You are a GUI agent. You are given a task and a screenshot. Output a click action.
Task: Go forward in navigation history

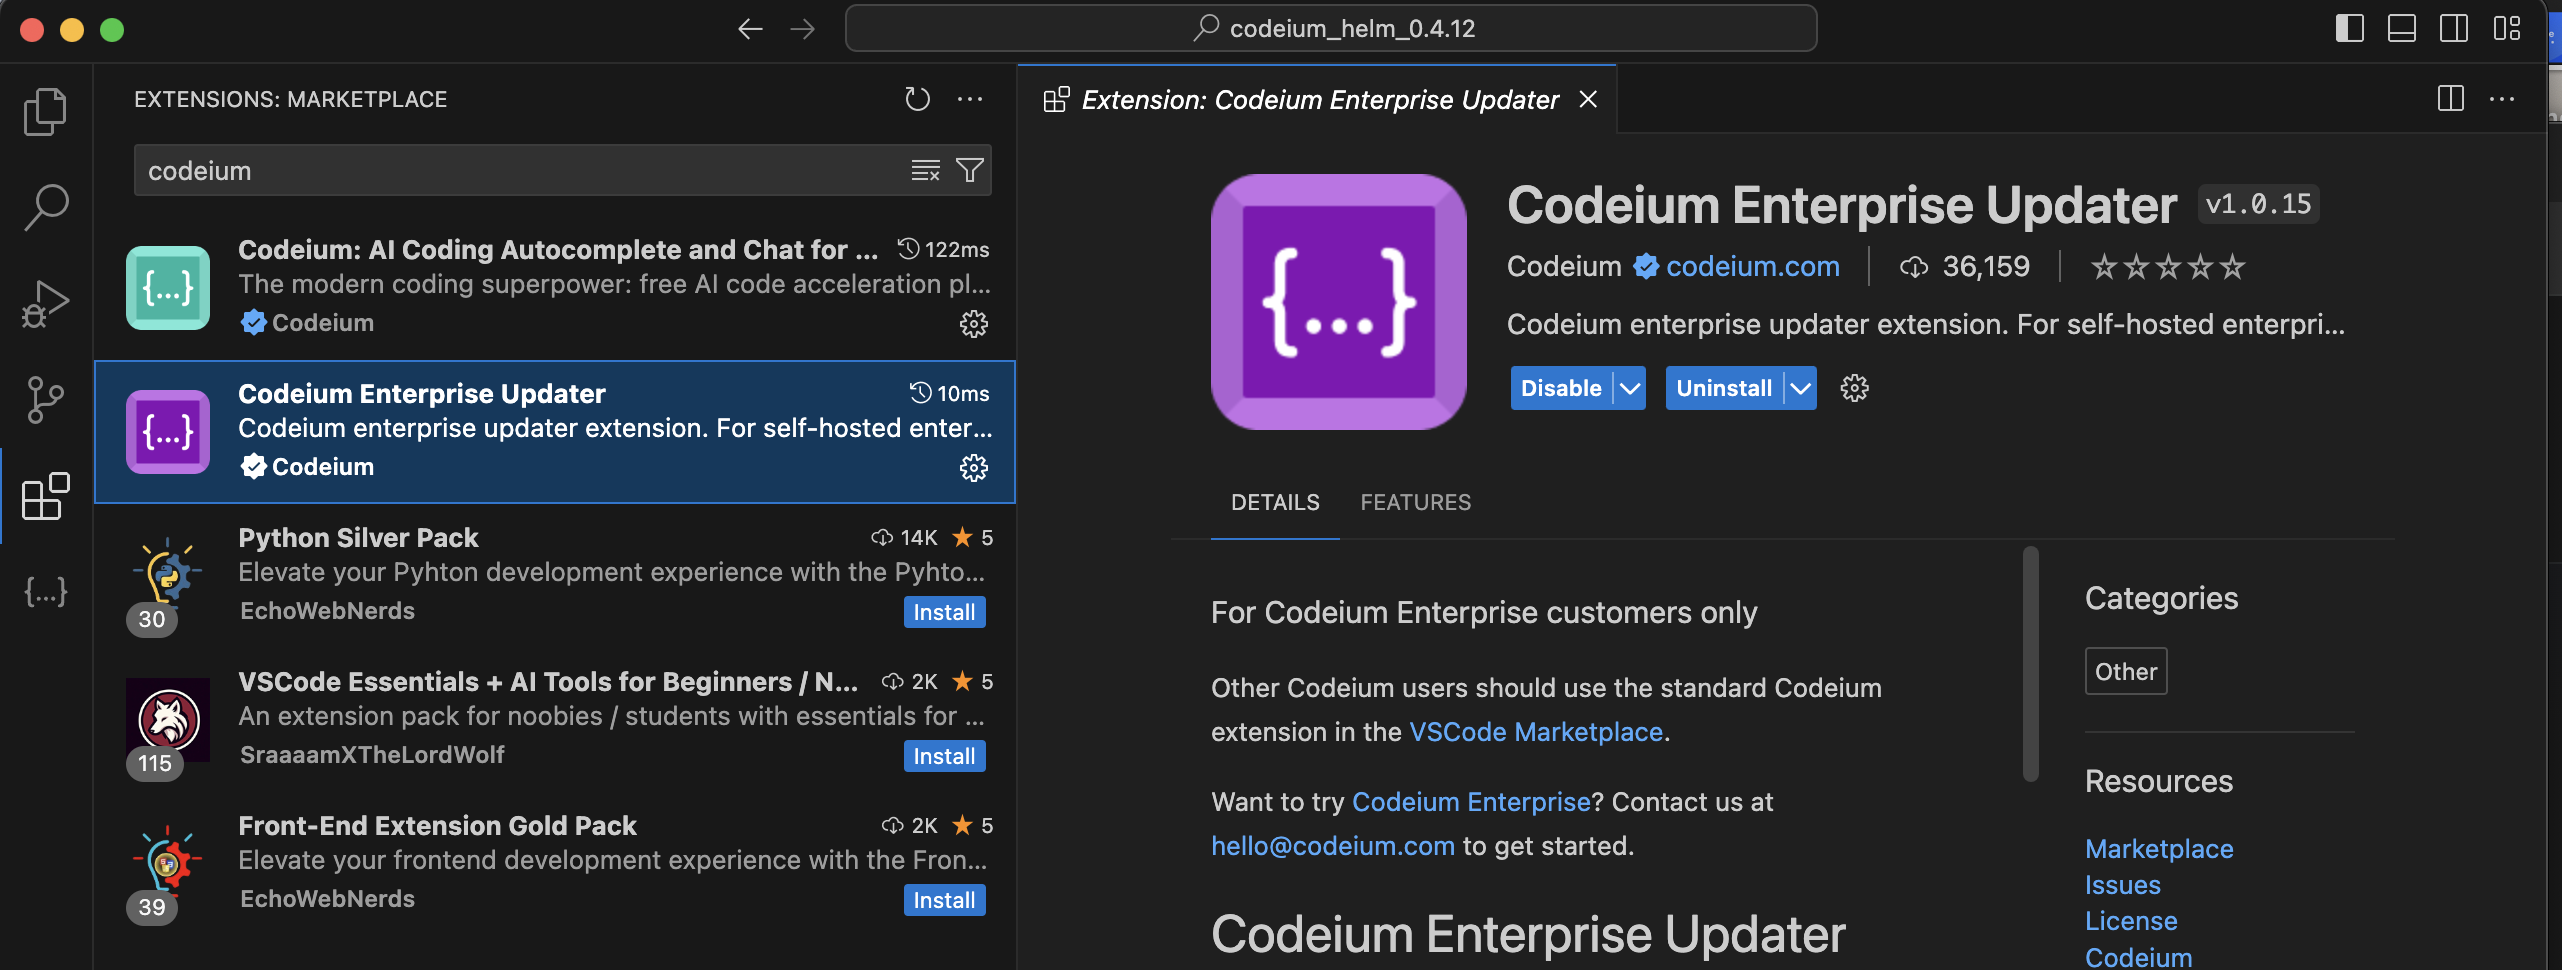(x=802, y=29)
